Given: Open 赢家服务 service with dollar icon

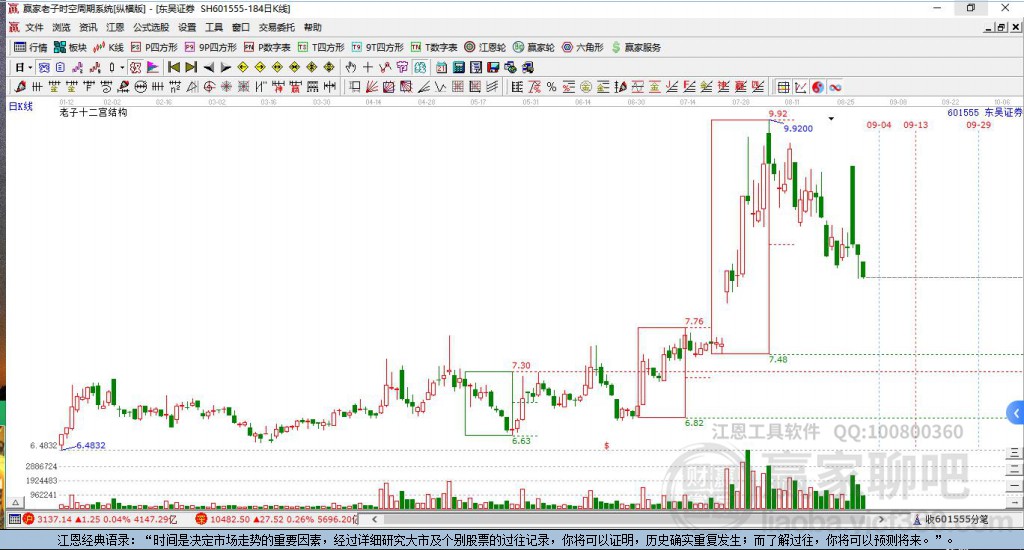Looking at the screenshot, I should (637, 47).
